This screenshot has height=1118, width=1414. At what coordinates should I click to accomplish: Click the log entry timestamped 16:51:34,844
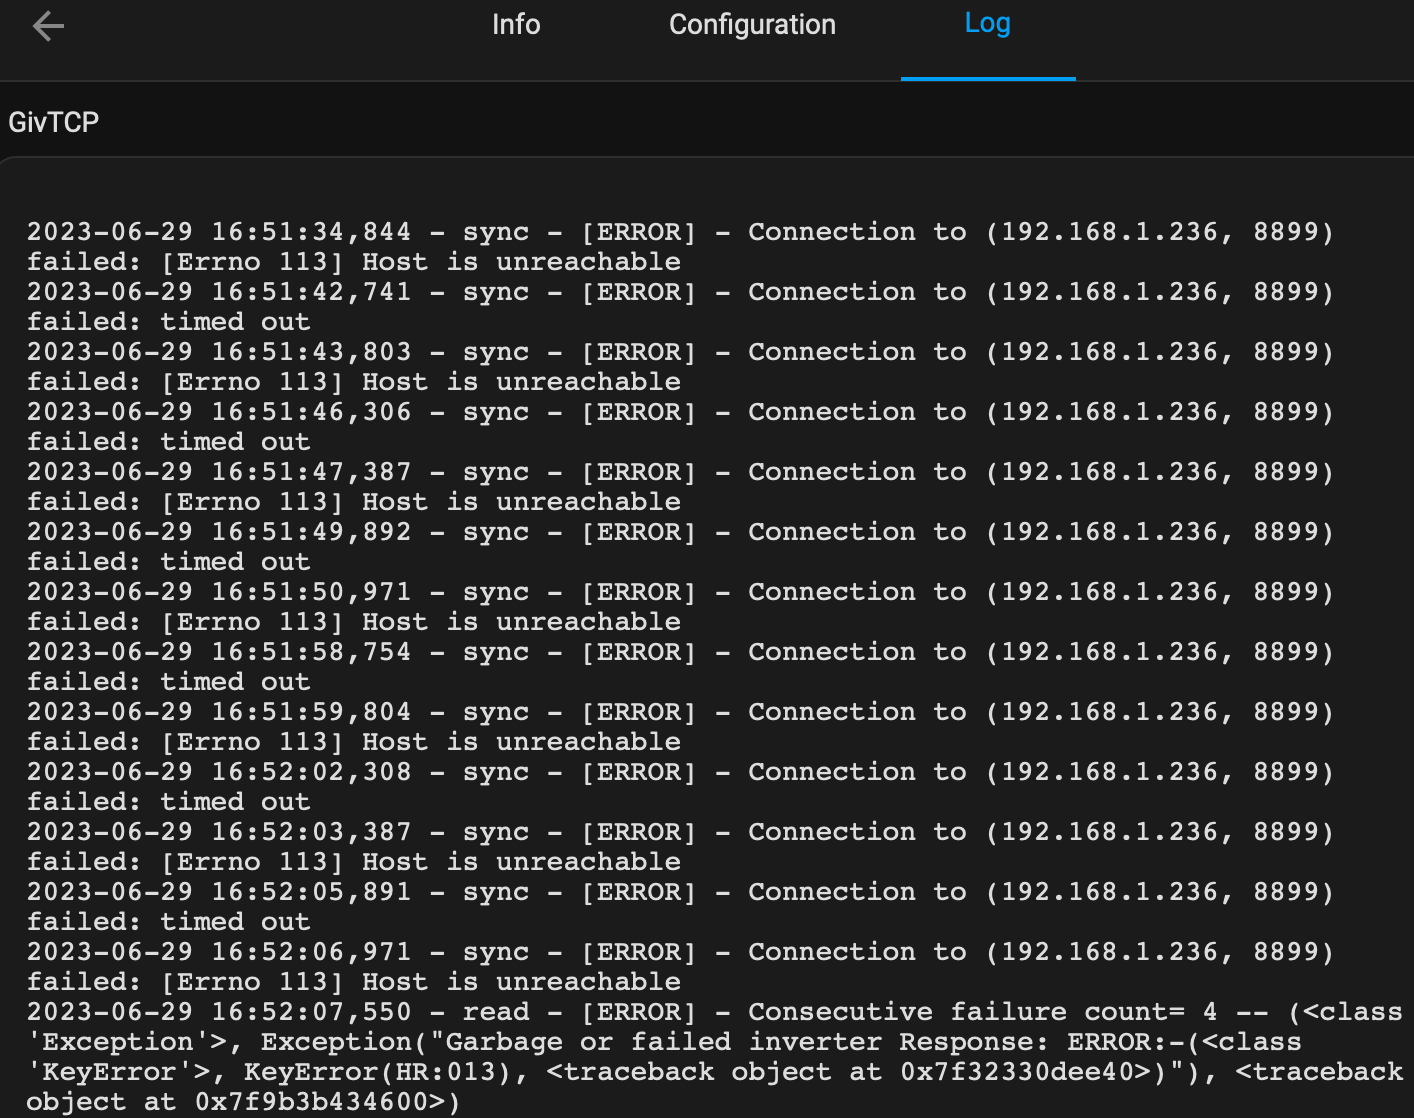coord(680,247)
